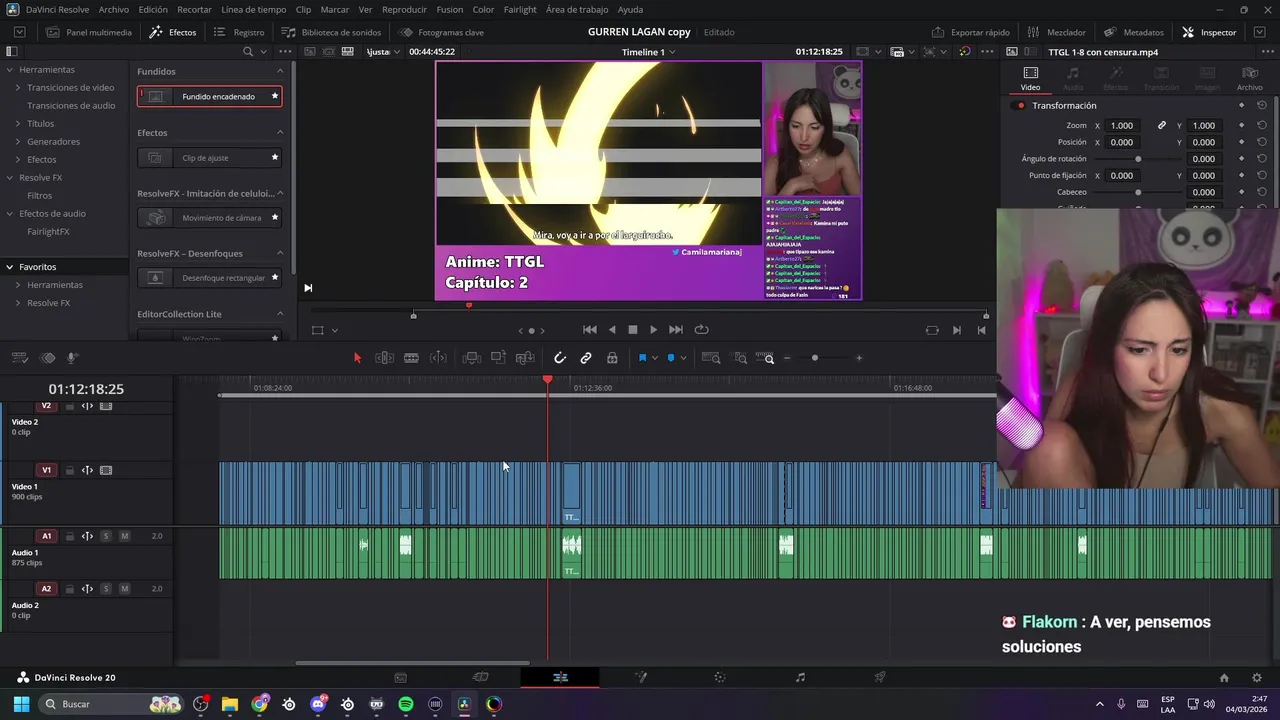The width and height of the screenshot is (1280, 720).
Task: Toggle position lock padlock in timeline toolbar
Action: tap(612, 358)
